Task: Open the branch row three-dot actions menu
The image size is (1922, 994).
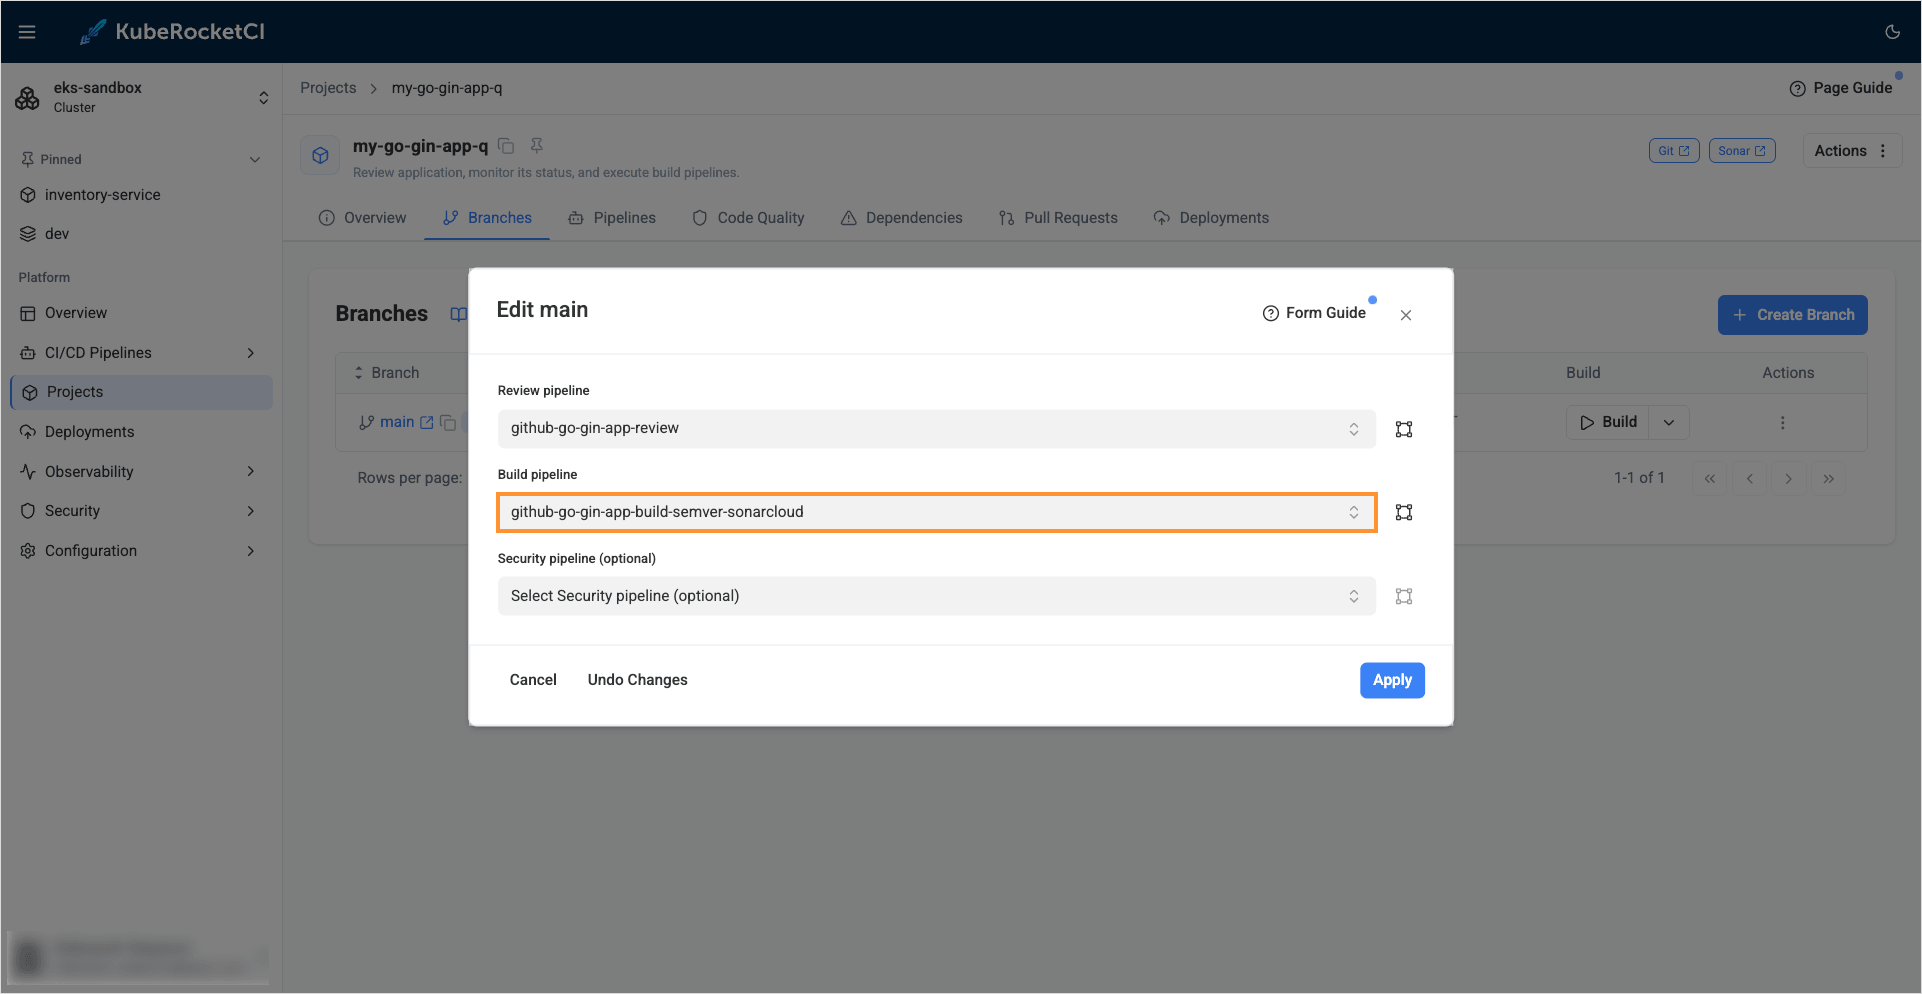Action: pyautogui.click(x=1783, y=422)
